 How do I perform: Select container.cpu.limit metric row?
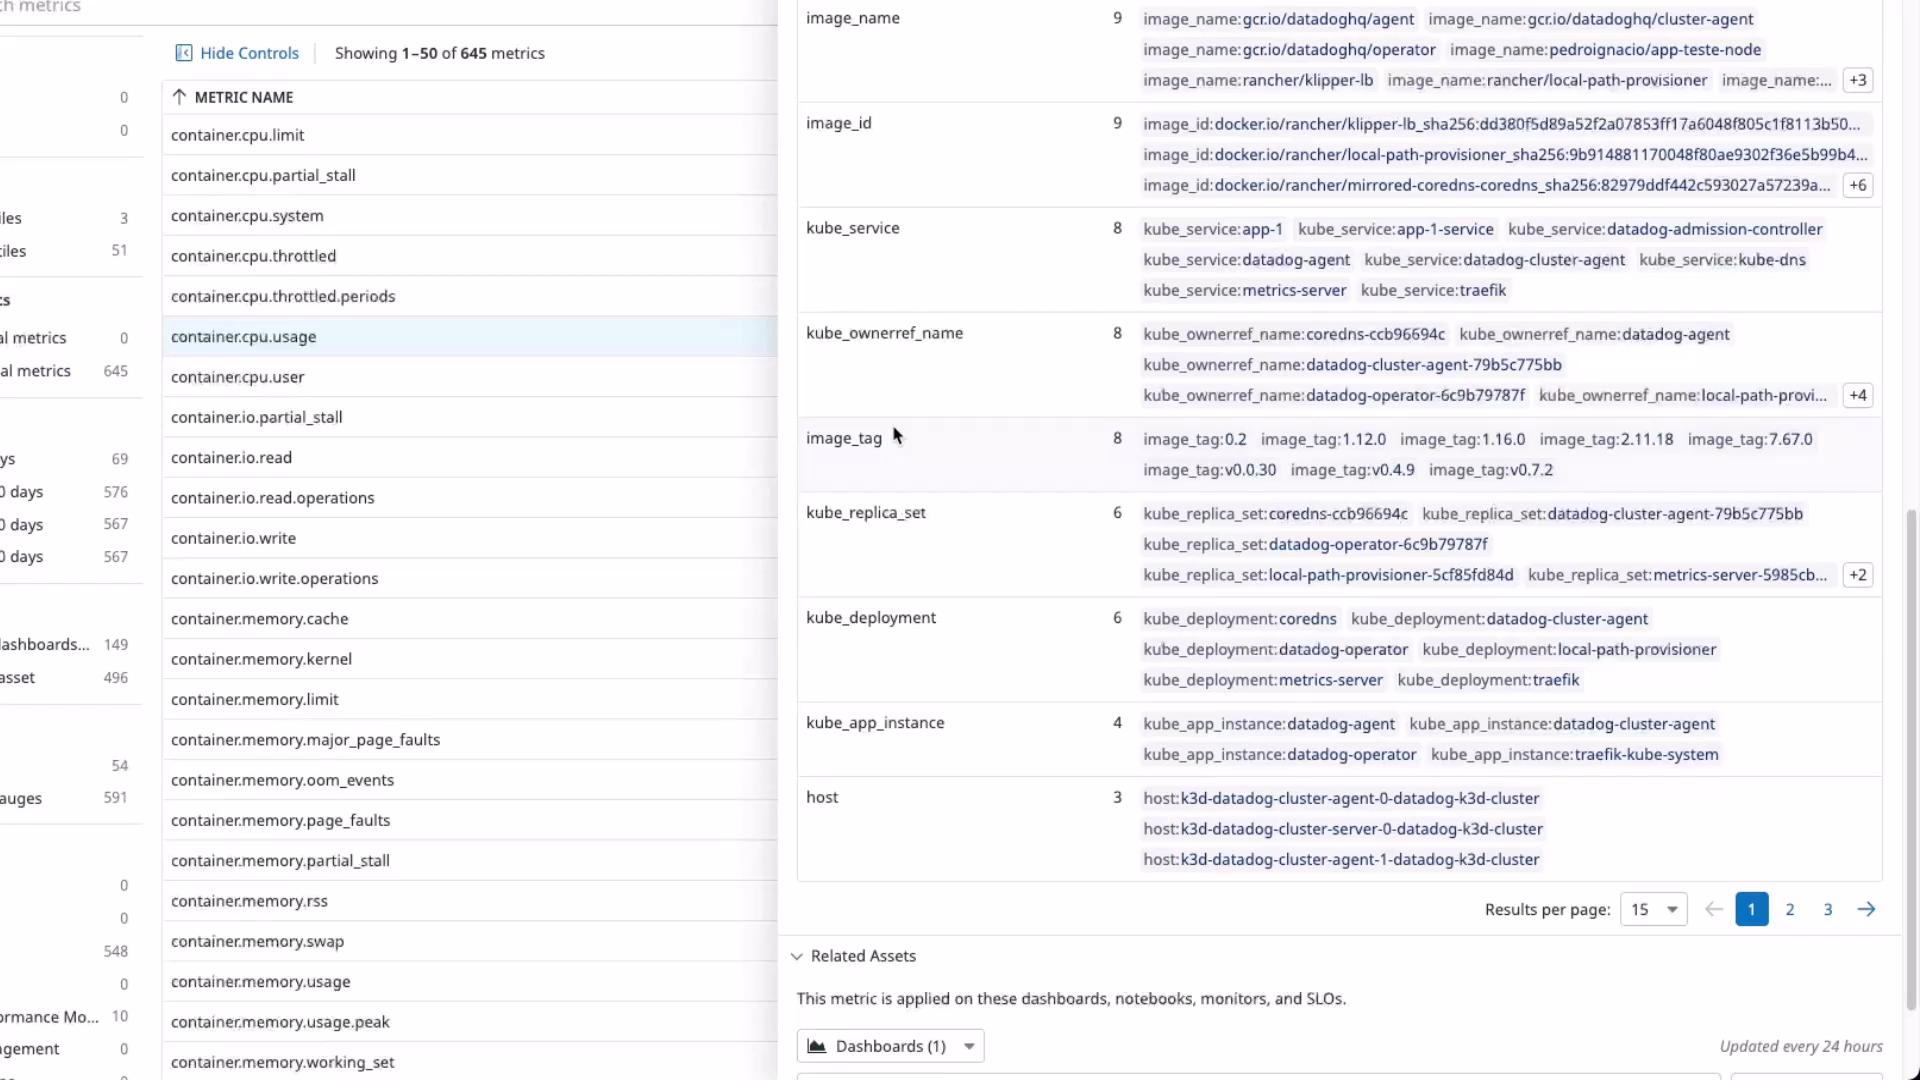[470, 135]
